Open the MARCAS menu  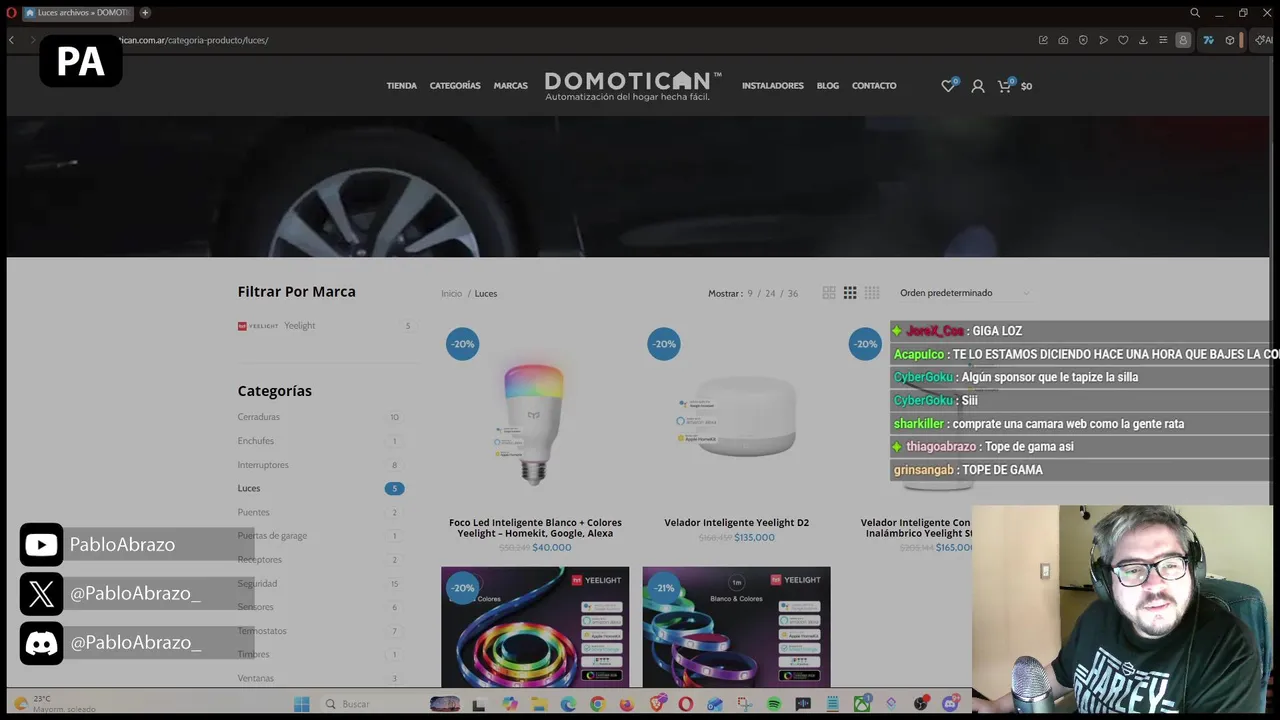click(x=510, y=86)
